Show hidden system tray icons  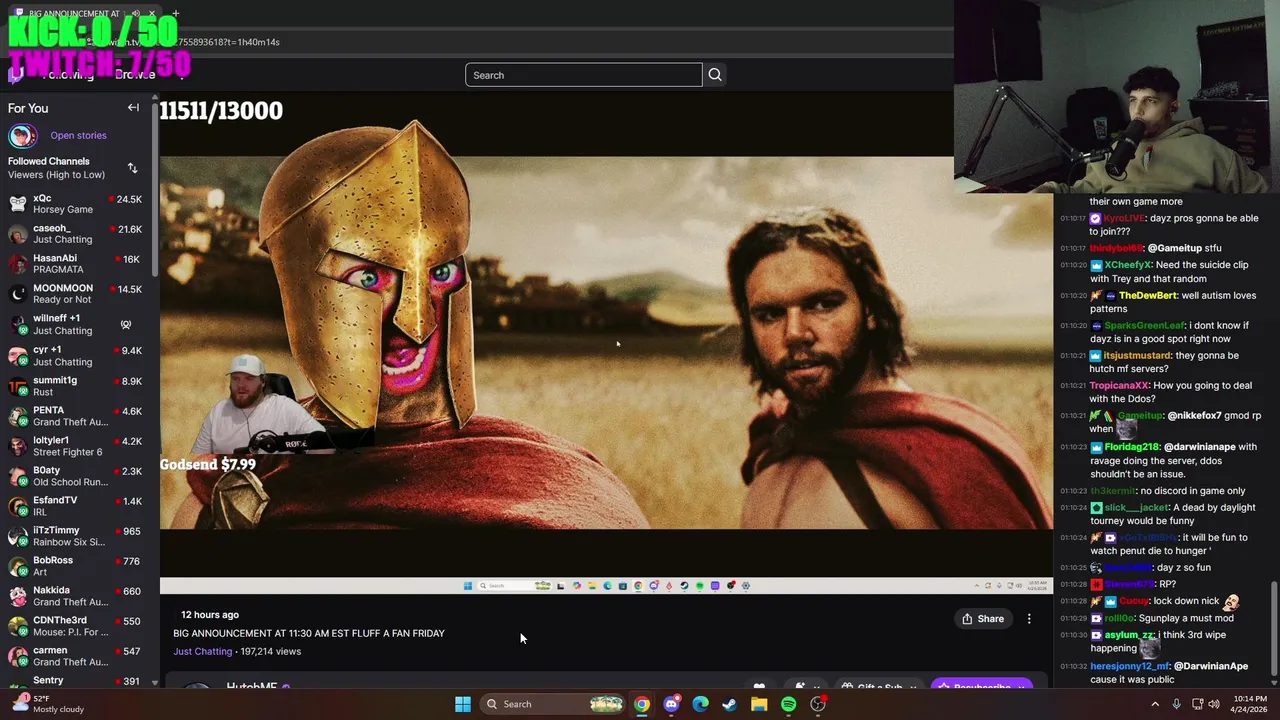click(1155, 704)
